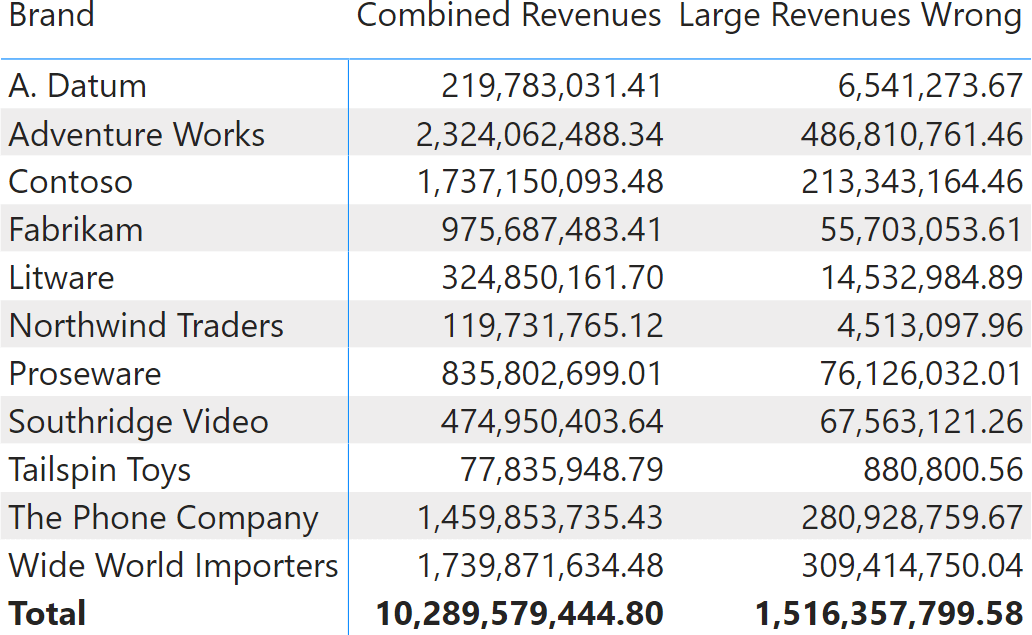Click Fabrikam large revenue 55,703,053.61

coord(921,230)
